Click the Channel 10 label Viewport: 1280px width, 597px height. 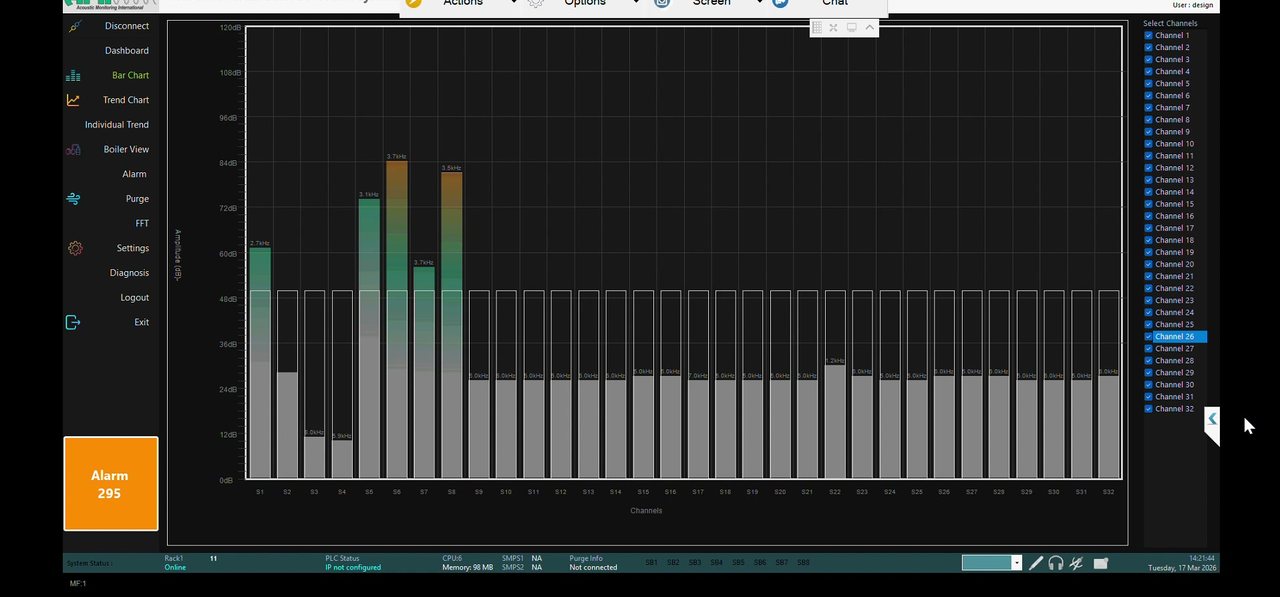click(x=1174, y=144)
